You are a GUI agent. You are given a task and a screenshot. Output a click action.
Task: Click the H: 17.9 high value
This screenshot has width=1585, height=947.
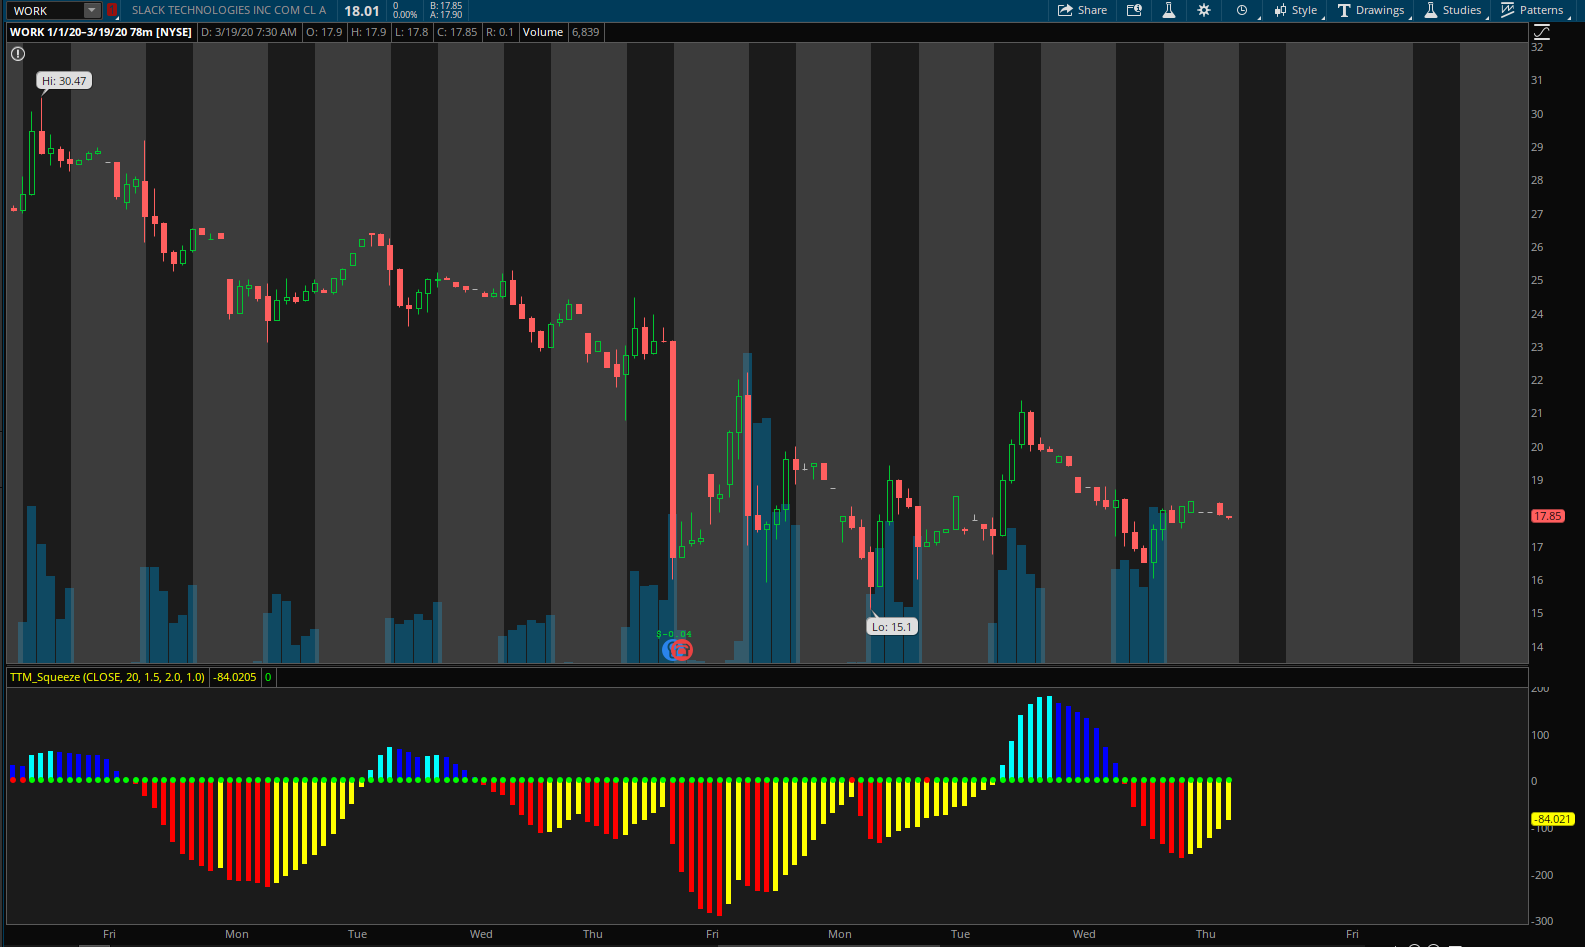pos(368,32)
